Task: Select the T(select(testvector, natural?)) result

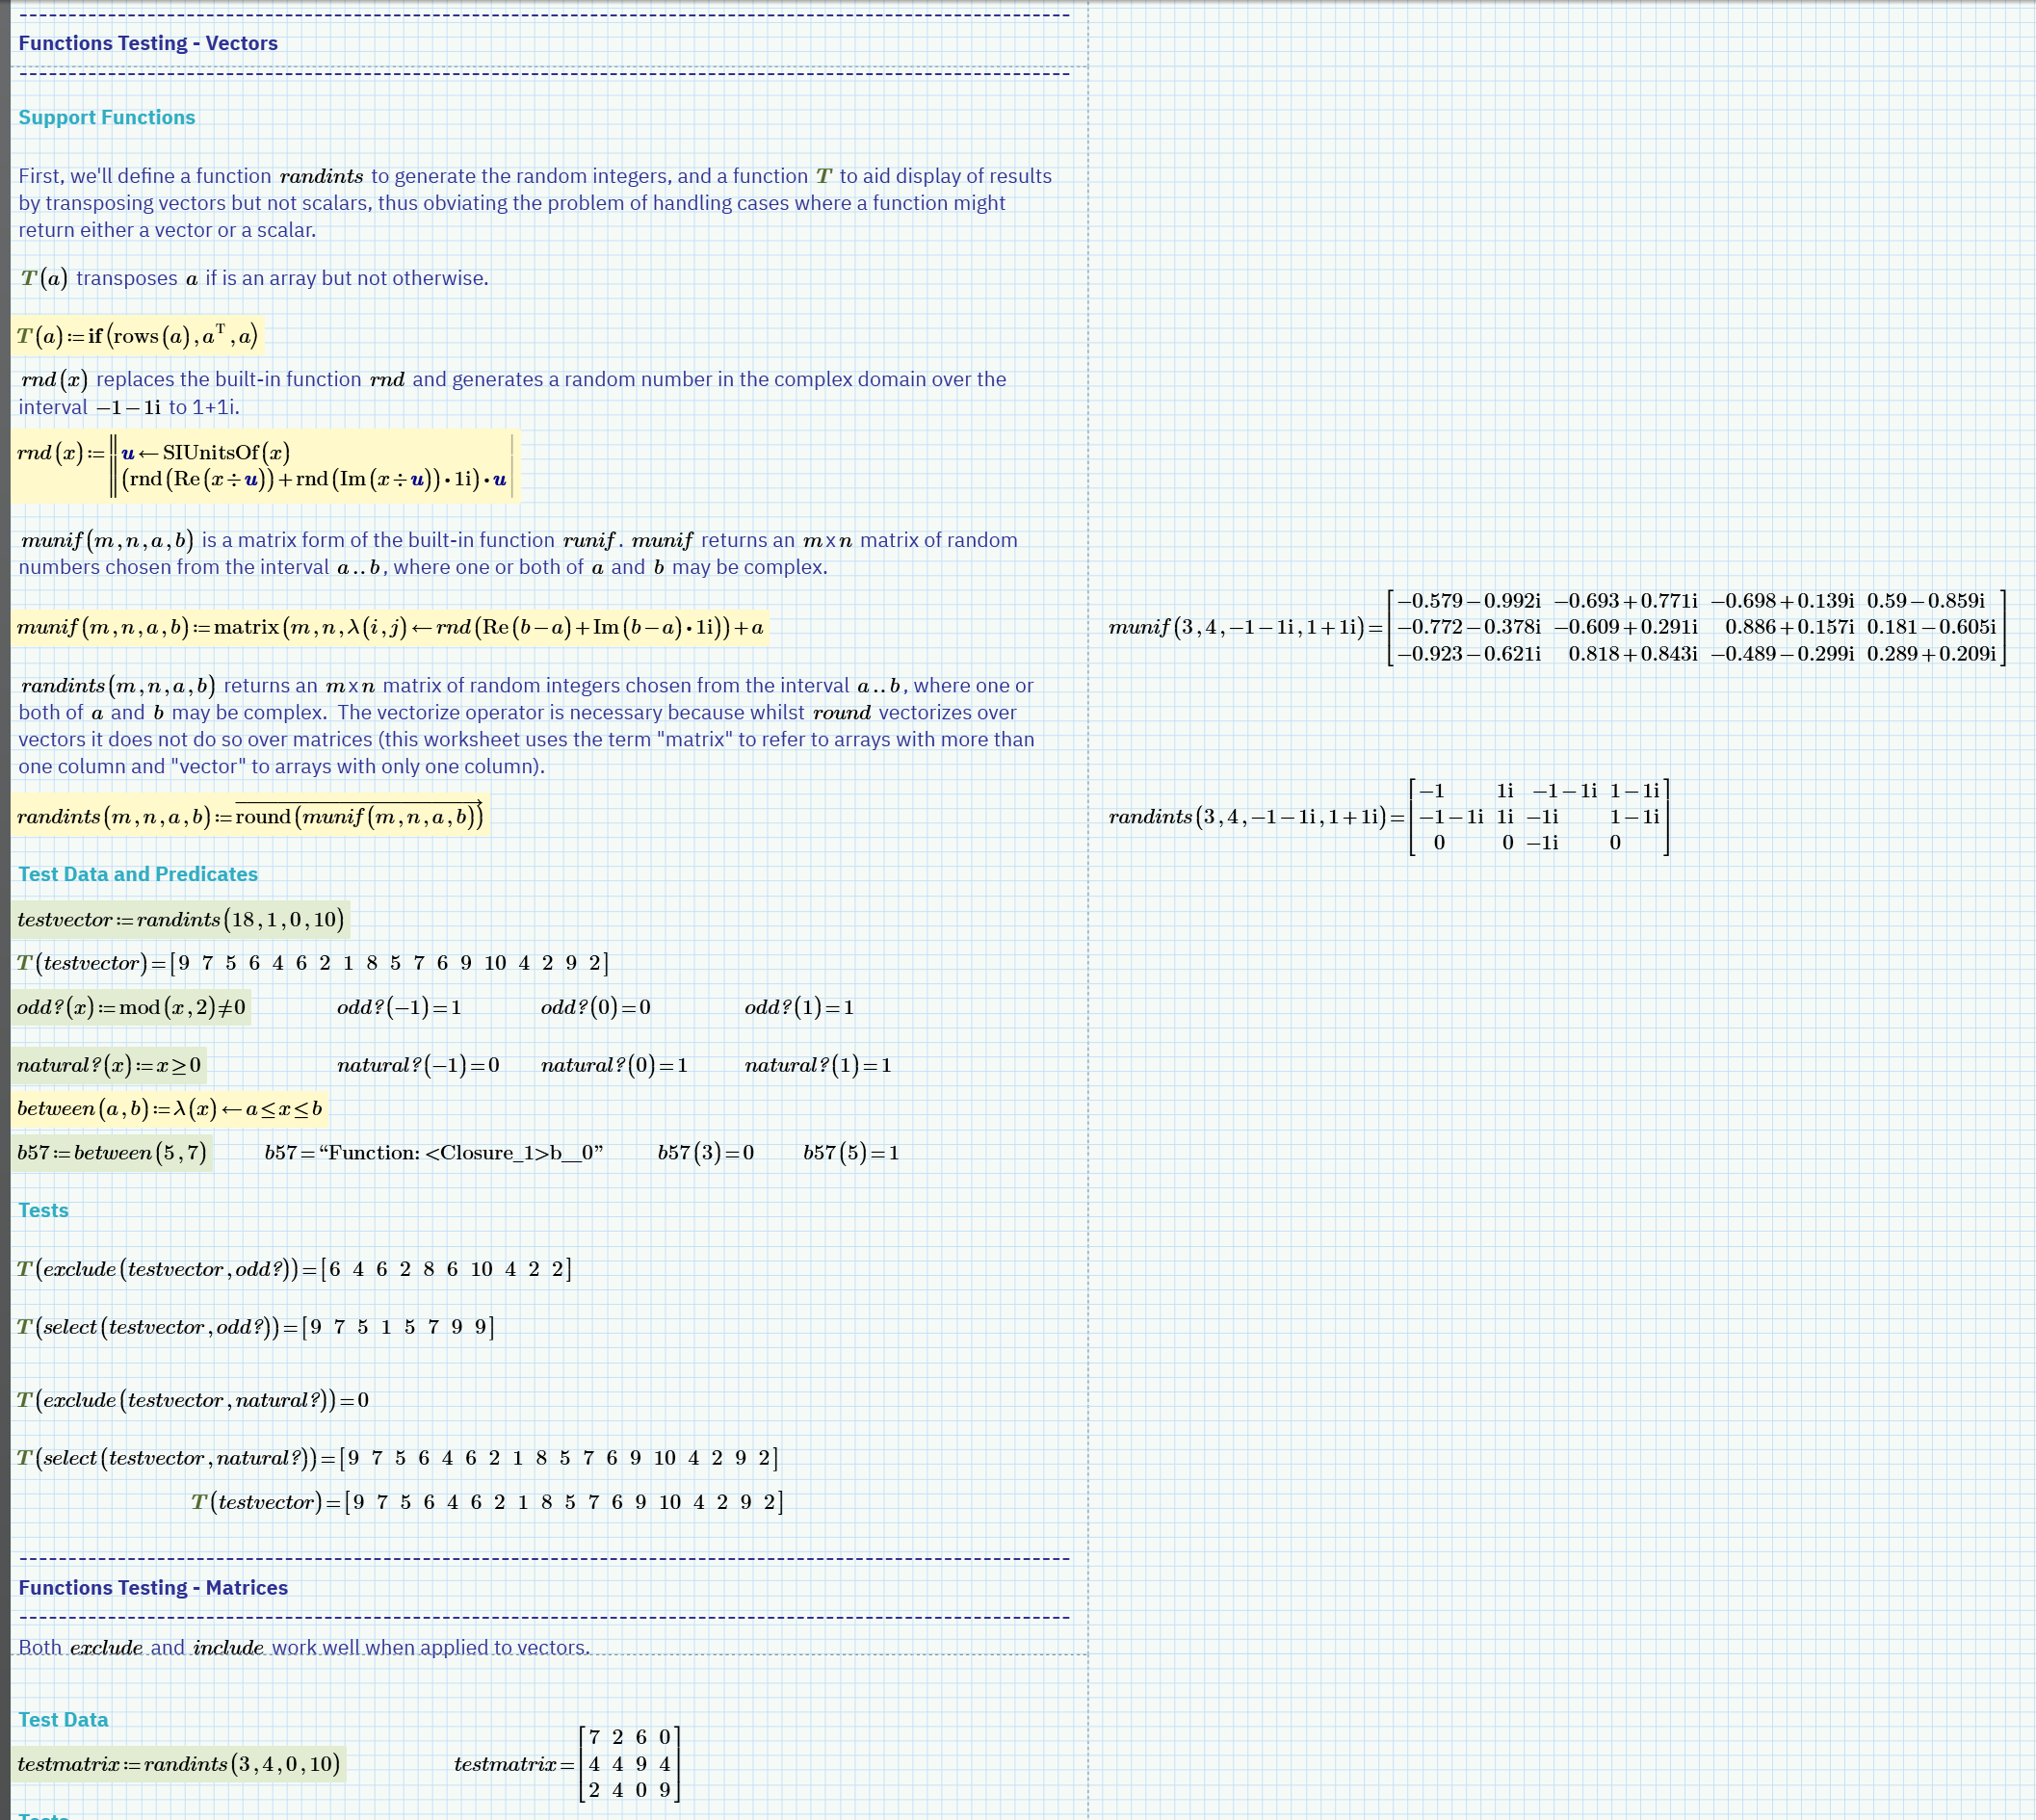Action: [x=398, y=1457]
